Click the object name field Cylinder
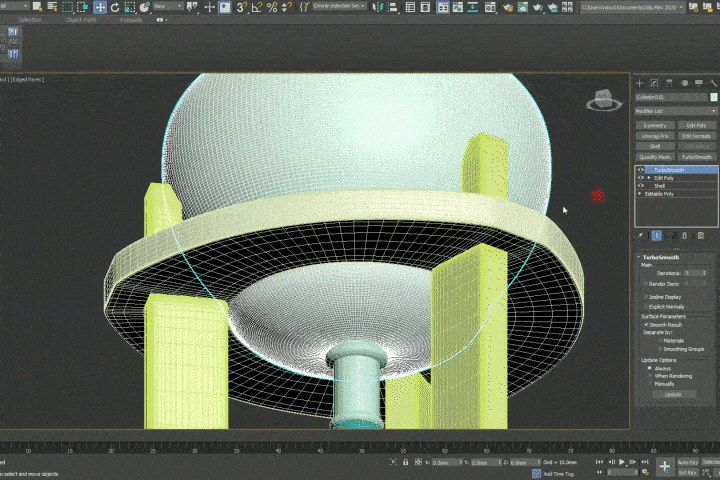Viewport: 720px width, 480px height. point(671,97)
